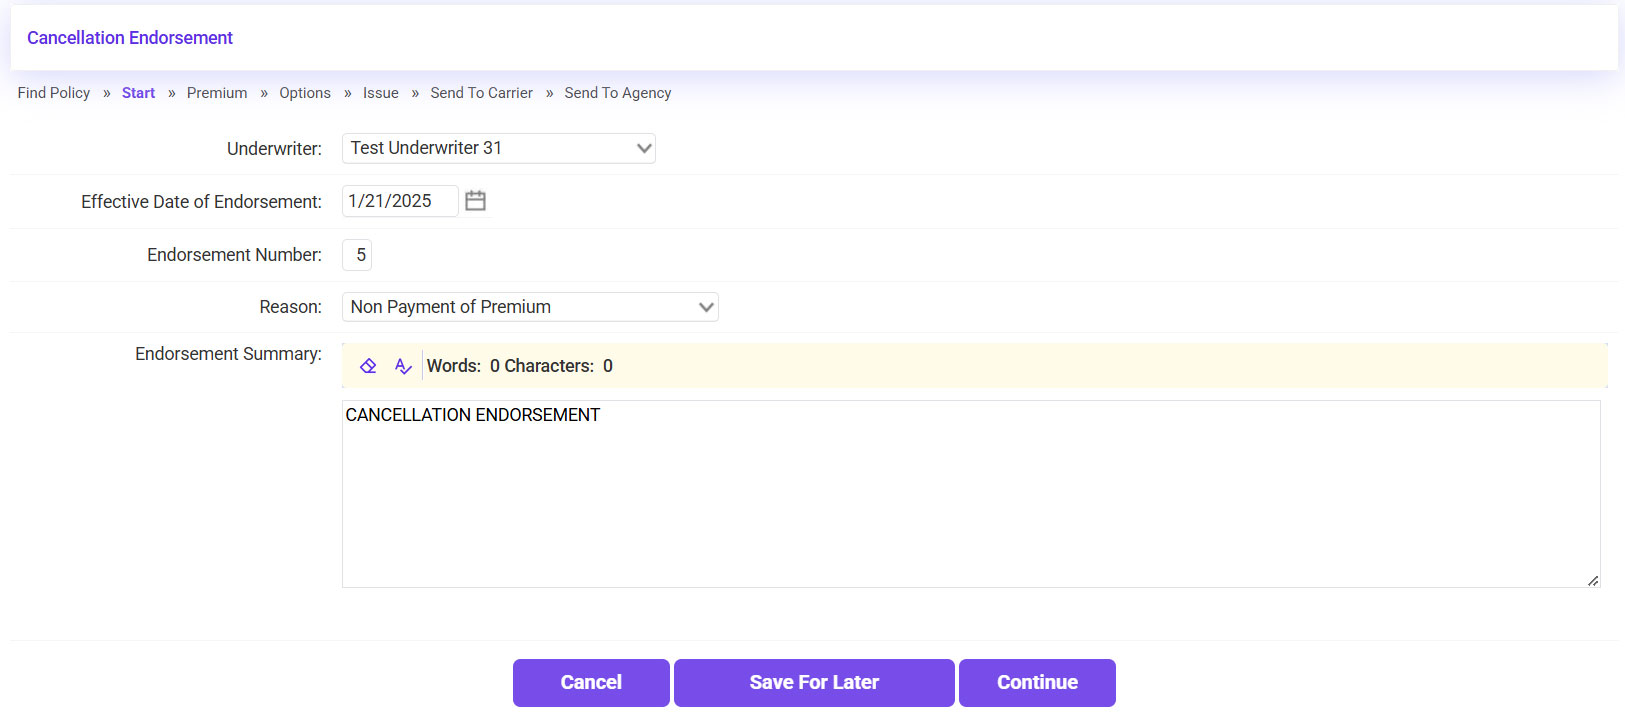
Task: Click the Cancellation Endorsement page title
Action: (x=130, y=38)
